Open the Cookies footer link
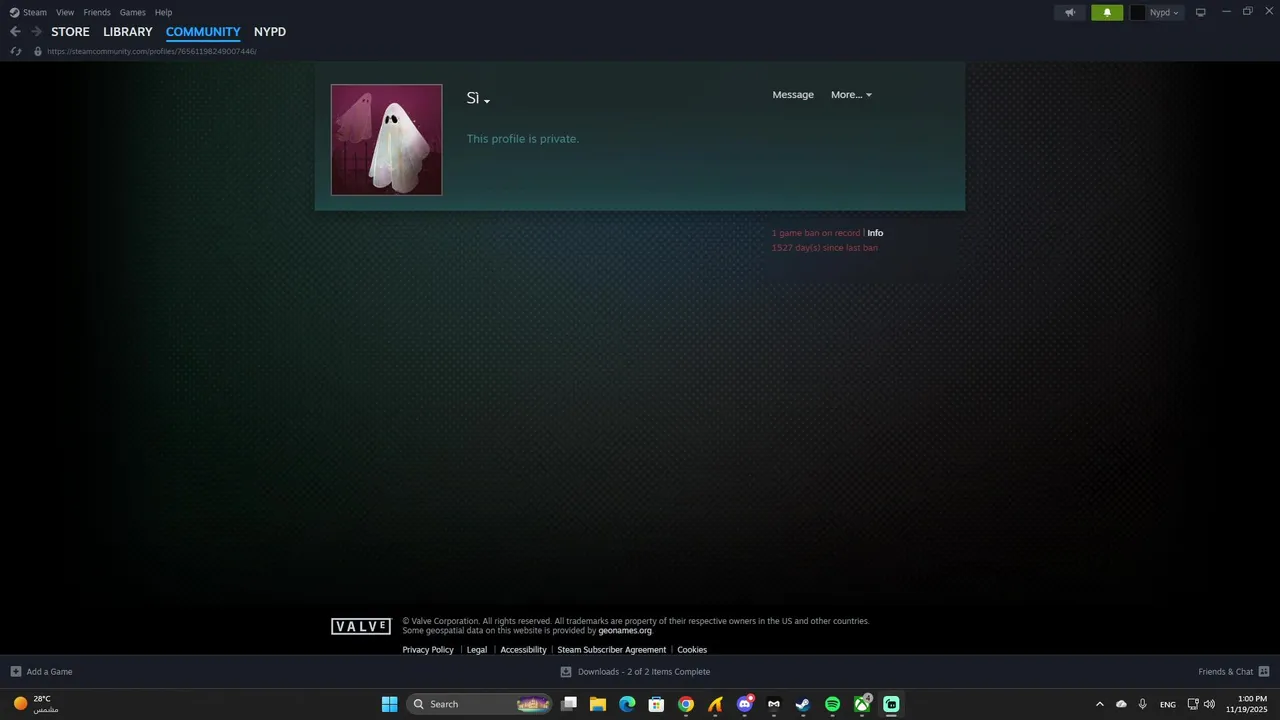This screenshot has height=720, width=1280. (692, 650)
